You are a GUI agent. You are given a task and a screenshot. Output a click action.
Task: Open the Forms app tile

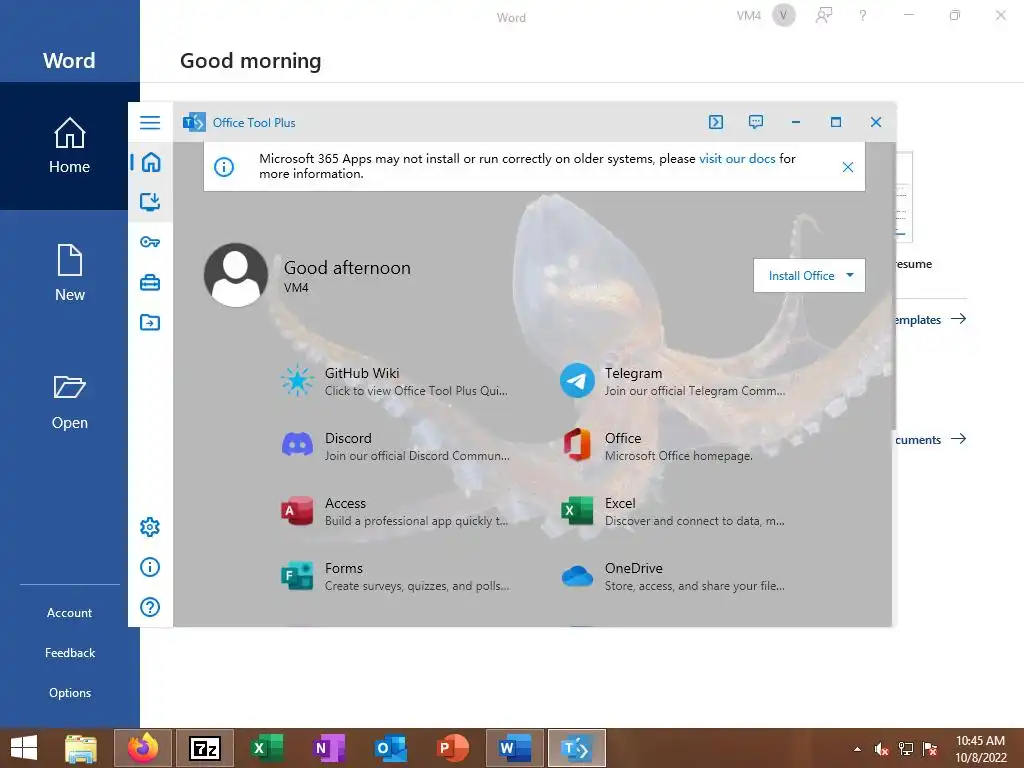coord(394,576)
